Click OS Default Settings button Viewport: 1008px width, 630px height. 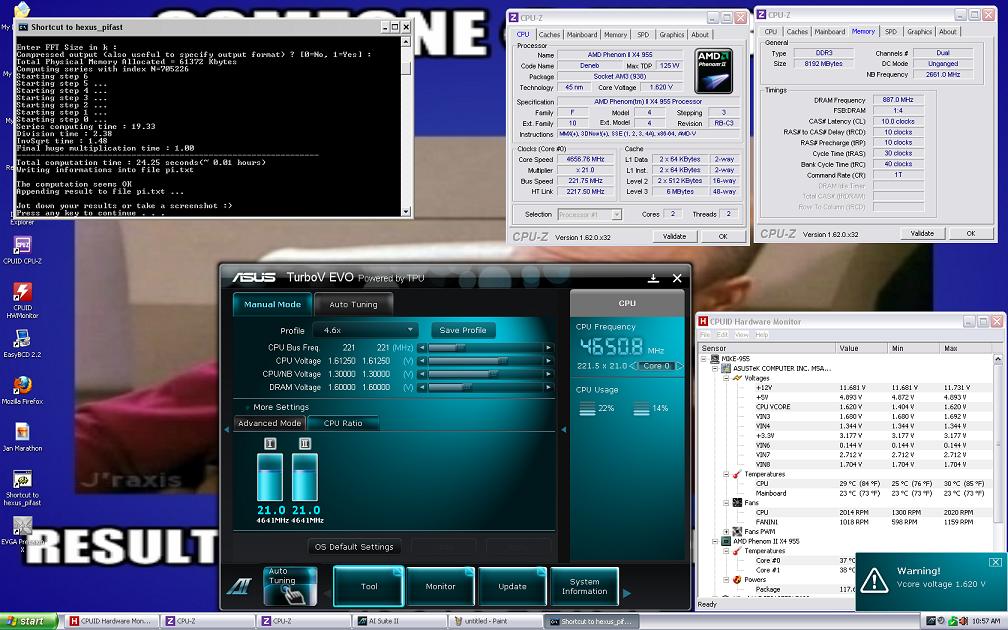tap(354, 547)
